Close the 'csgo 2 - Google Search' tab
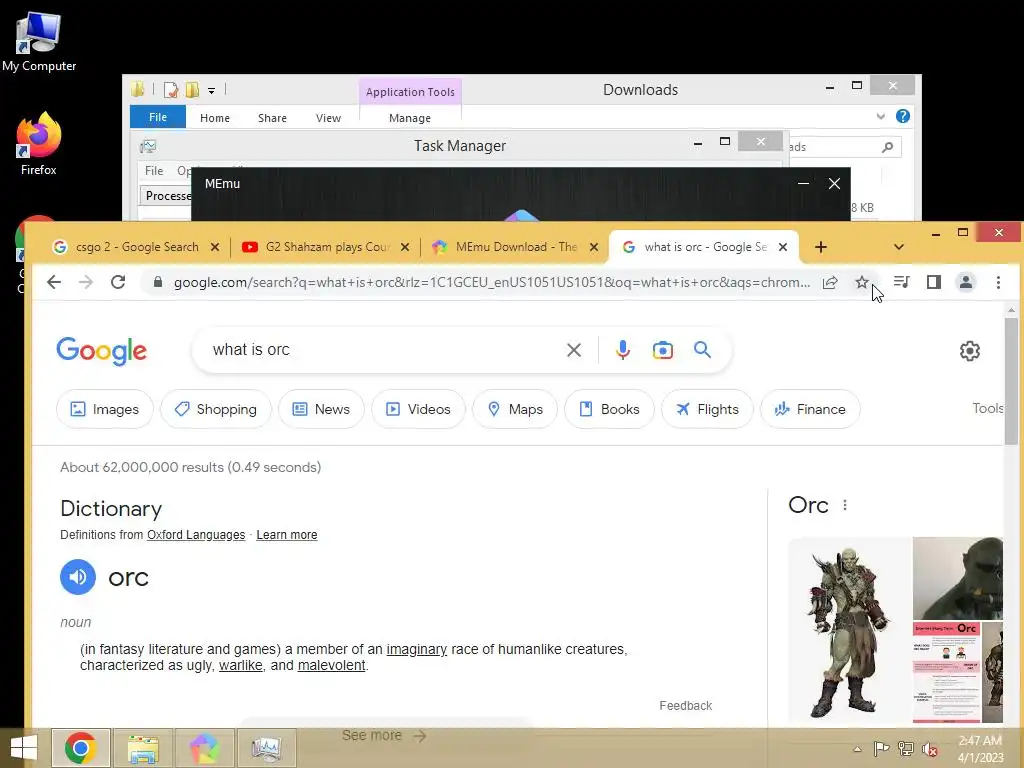 point(215,247)
